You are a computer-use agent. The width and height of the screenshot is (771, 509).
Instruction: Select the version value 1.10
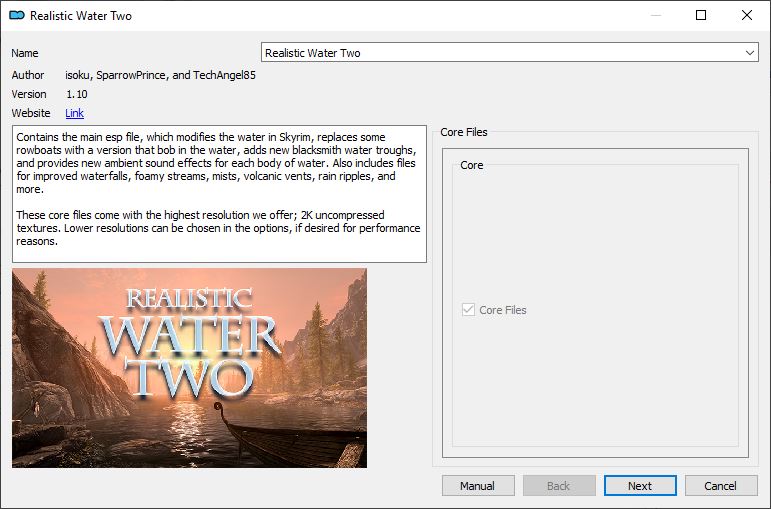click(77, 94)
